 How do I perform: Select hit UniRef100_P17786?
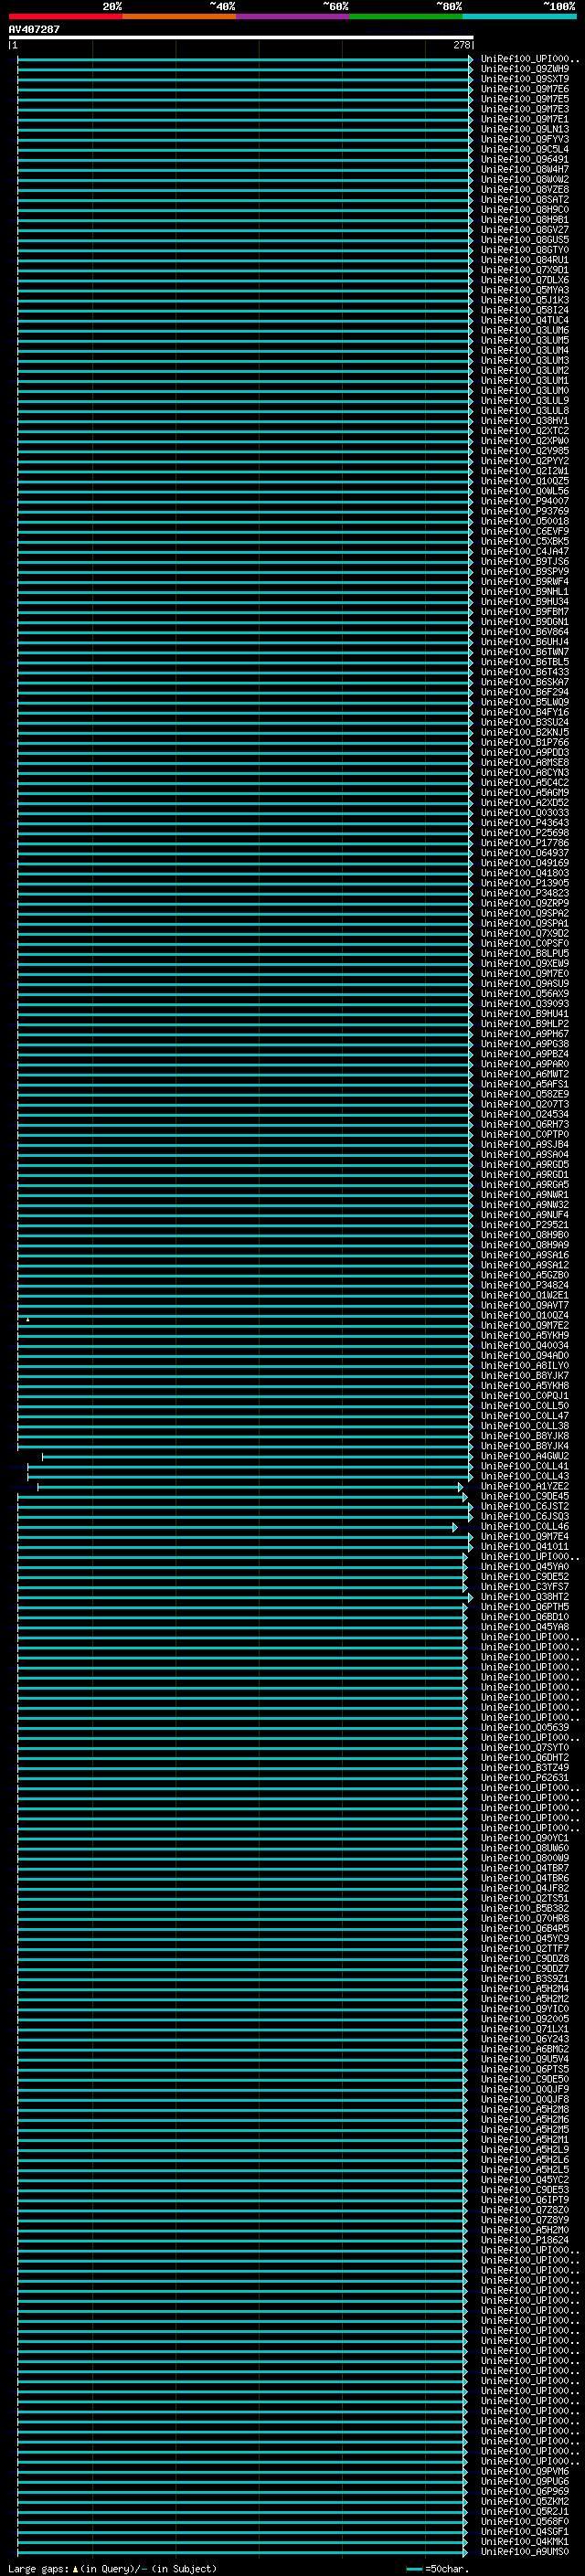(525, 843)
